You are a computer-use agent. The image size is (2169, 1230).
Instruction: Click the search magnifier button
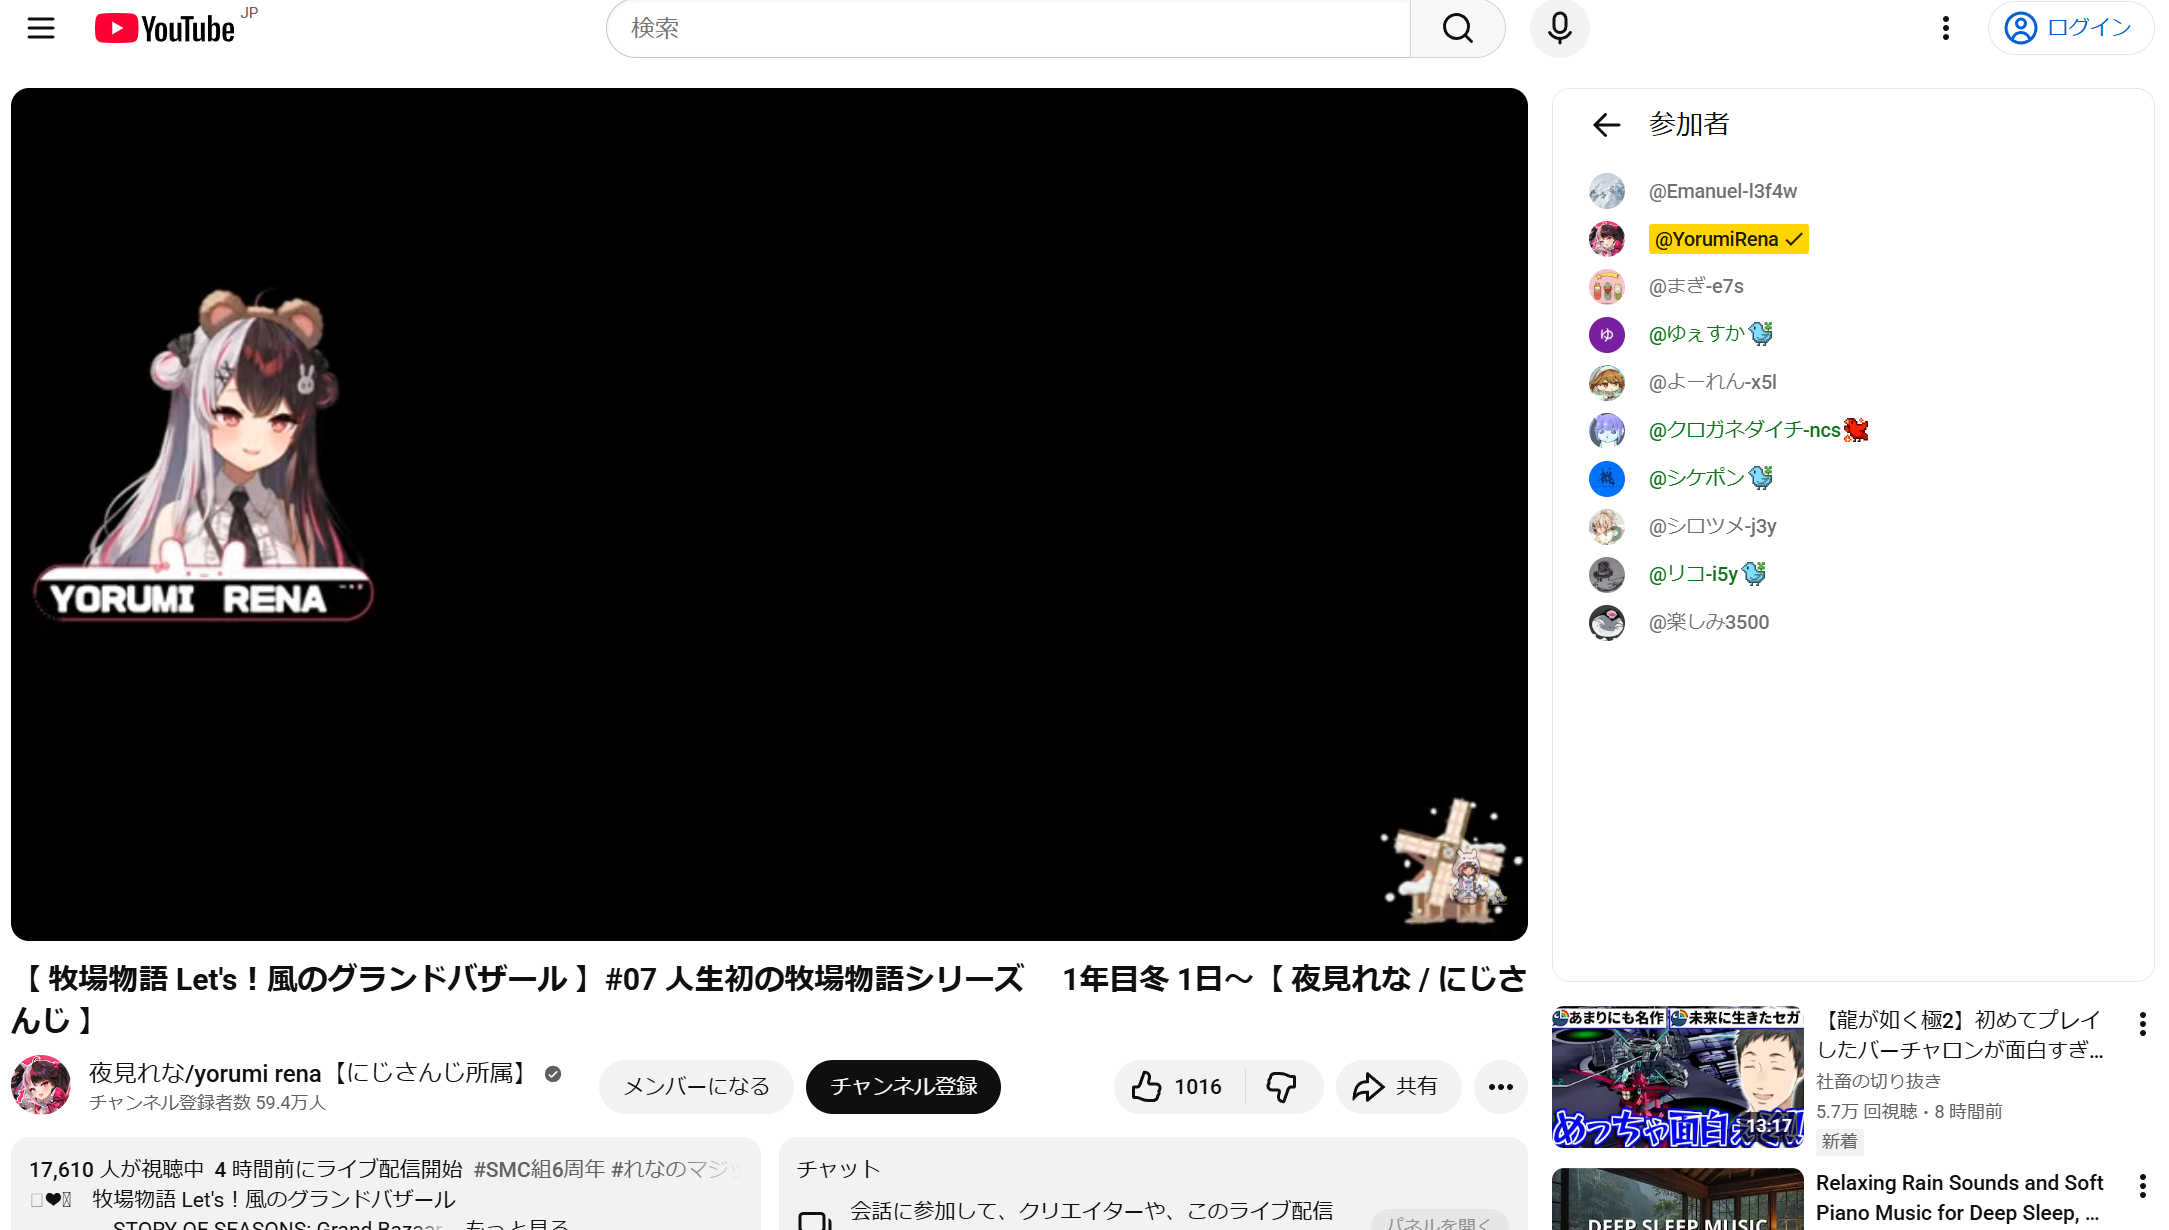pyautogui.click(x=1457, y=28)
